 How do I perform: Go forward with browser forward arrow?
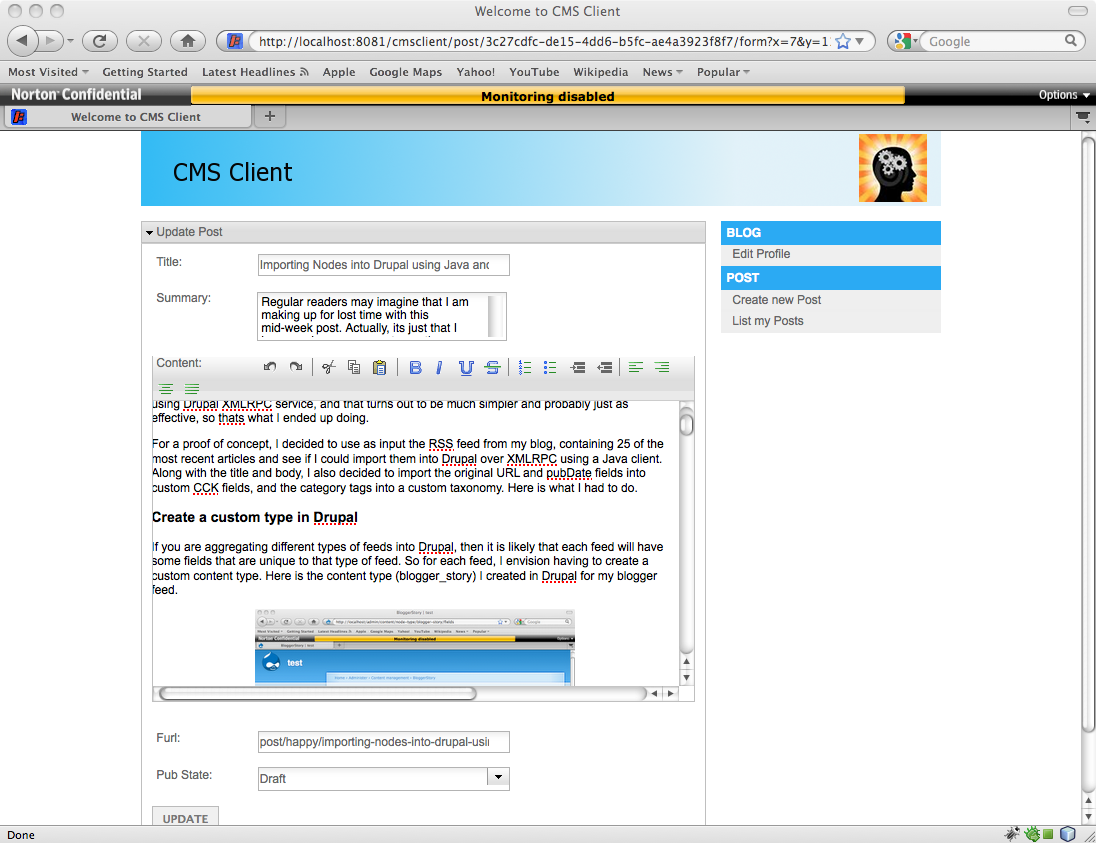click(x=50, y=41)
